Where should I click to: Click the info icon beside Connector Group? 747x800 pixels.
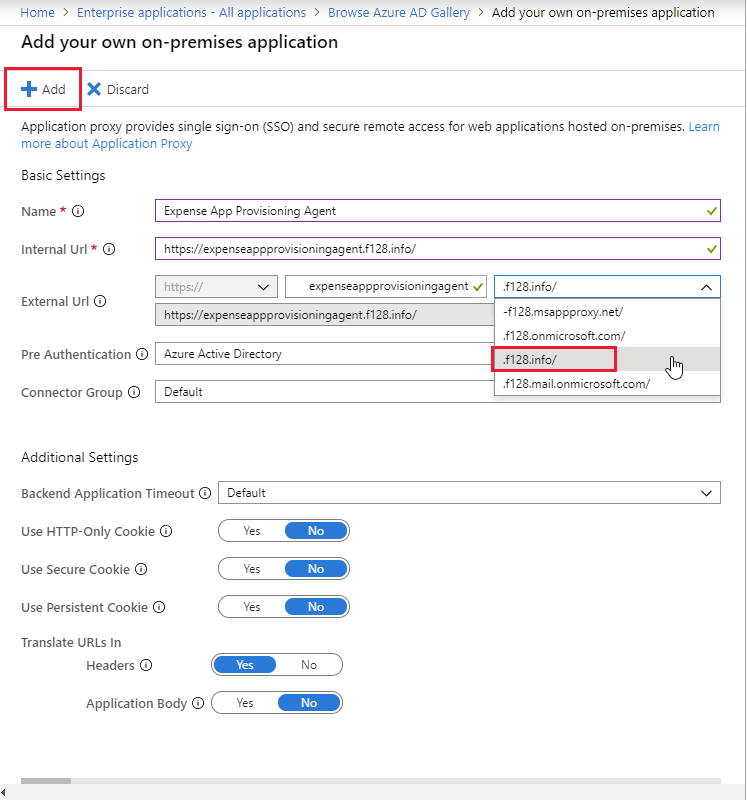pos(134,392)
